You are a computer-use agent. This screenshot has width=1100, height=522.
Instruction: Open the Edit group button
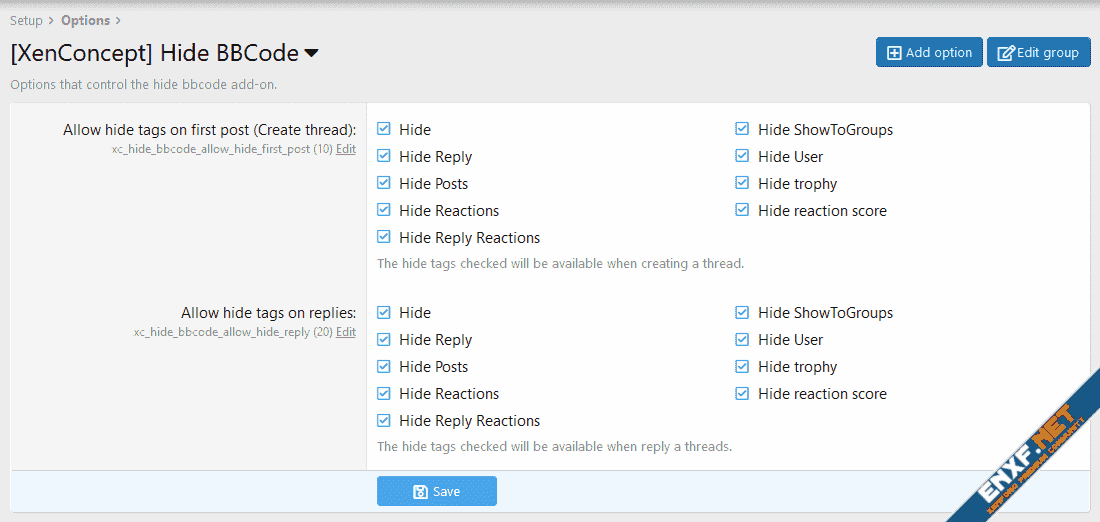click(x=1038, y=53)
